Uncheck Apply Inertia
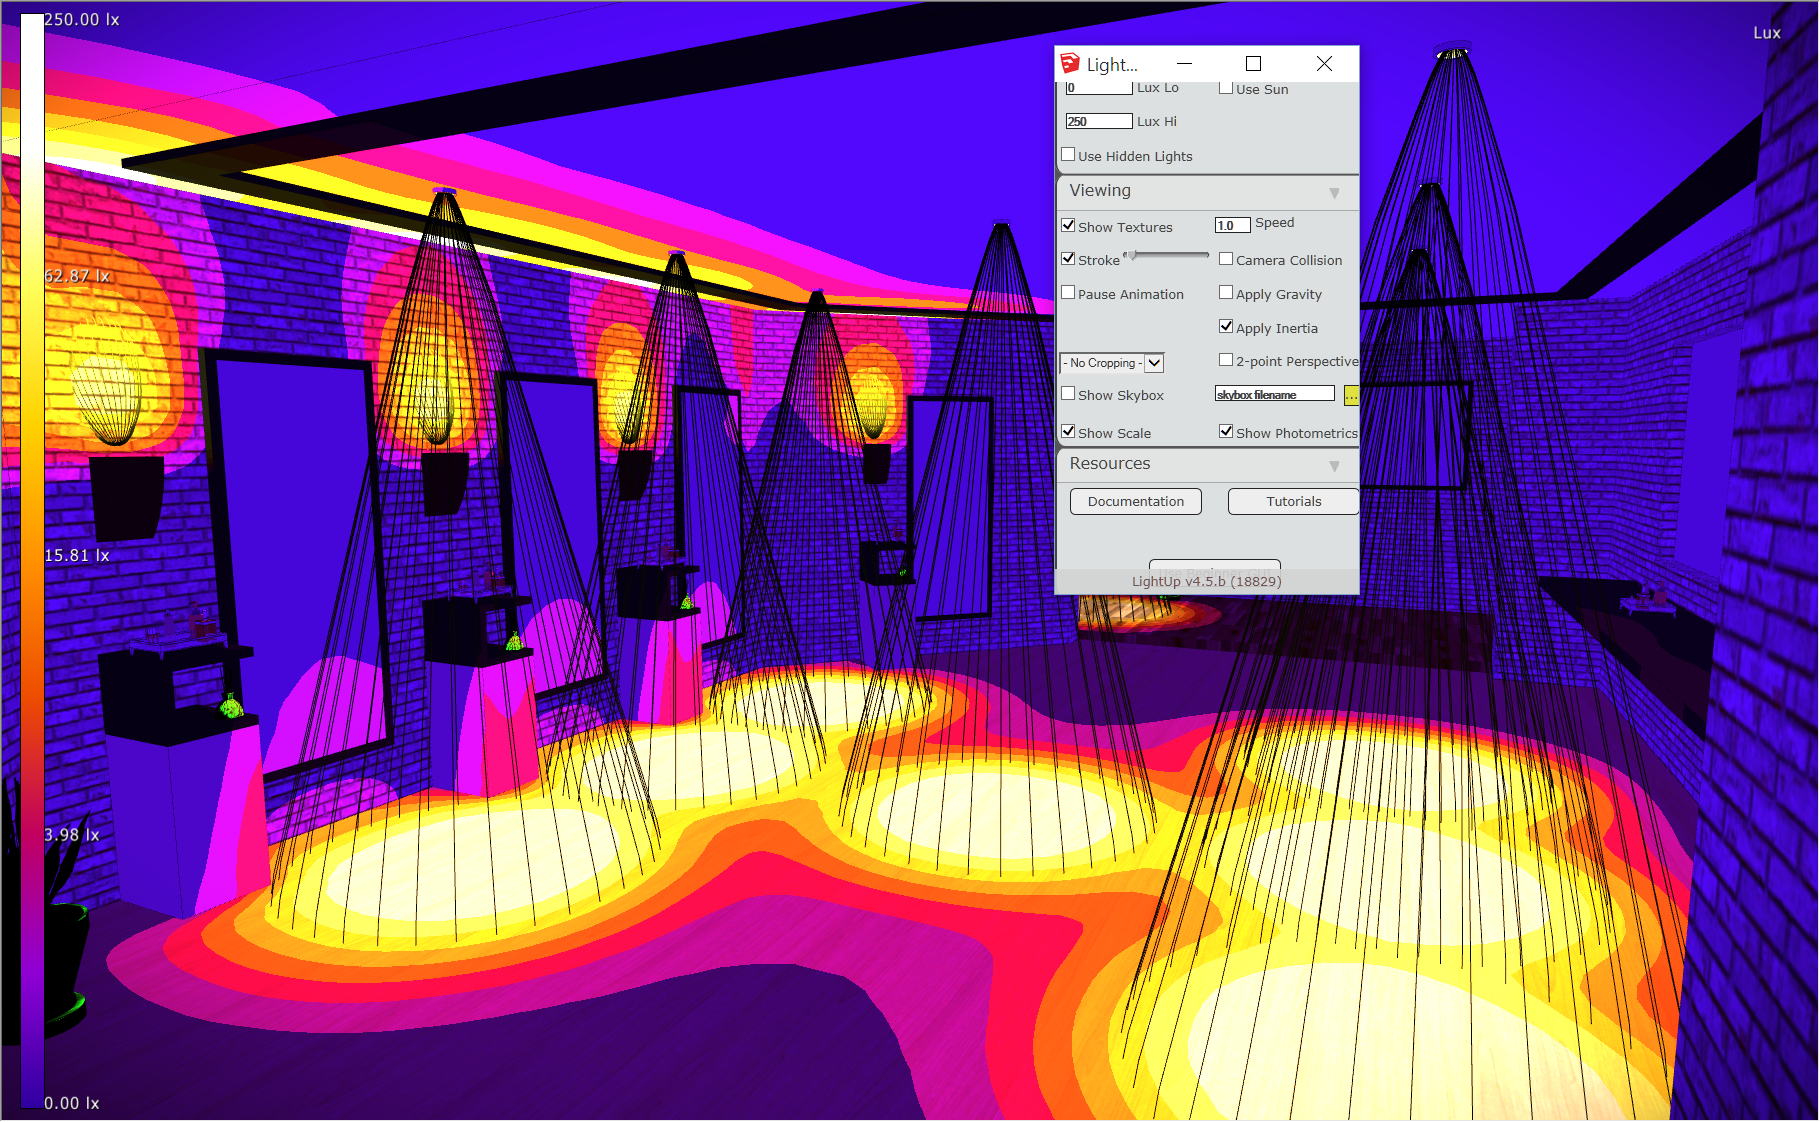This screenshot has width=1820, height=1122. click(x=1226, y=327)
